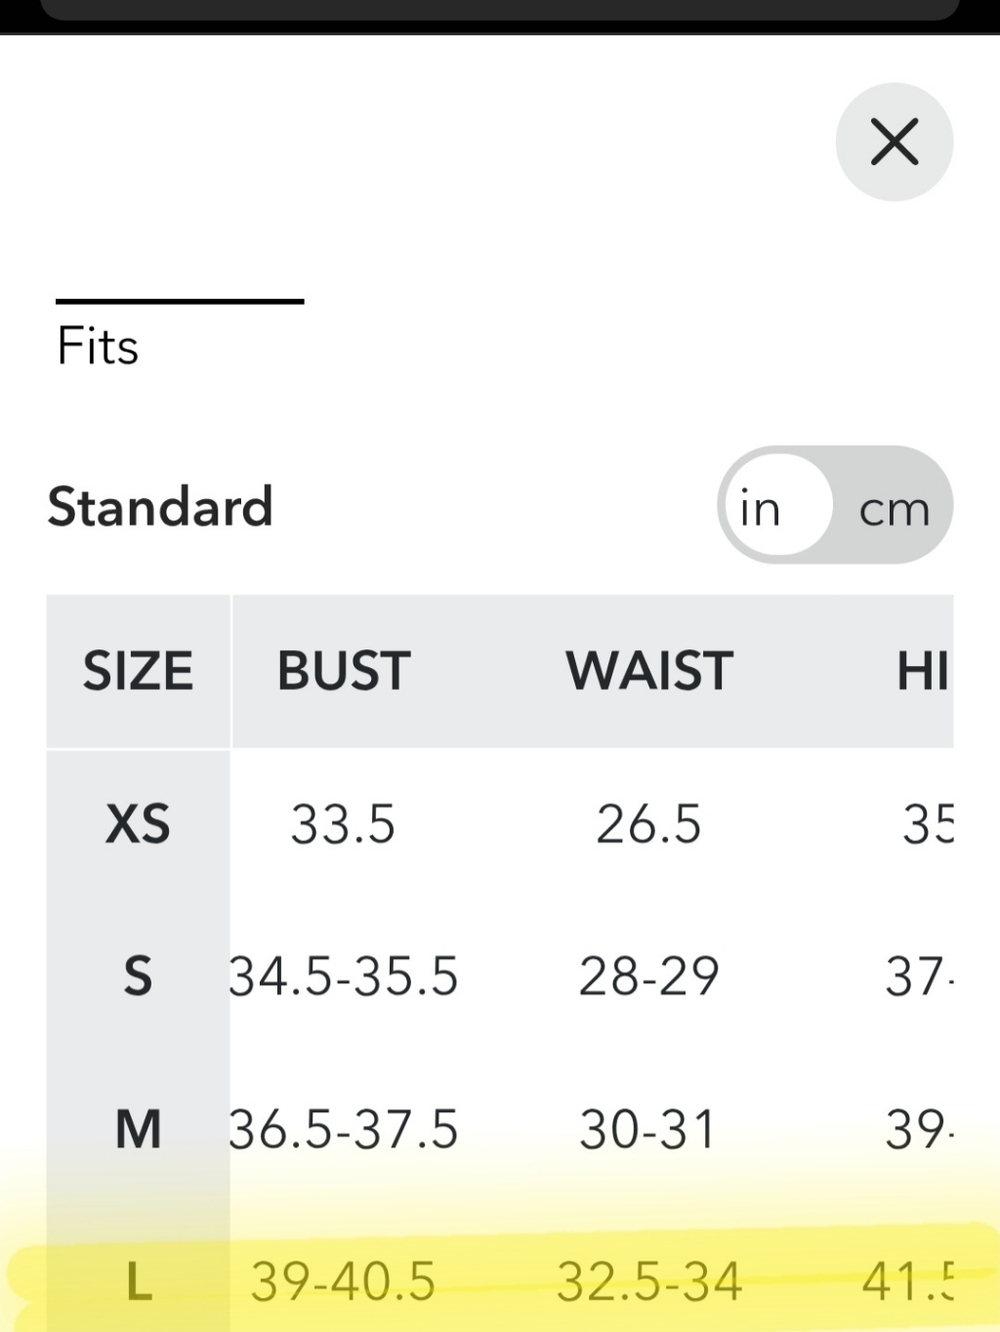Click the partially visible HIP header
This screenshot has height=1332, width=1000.
pos(922,670)
